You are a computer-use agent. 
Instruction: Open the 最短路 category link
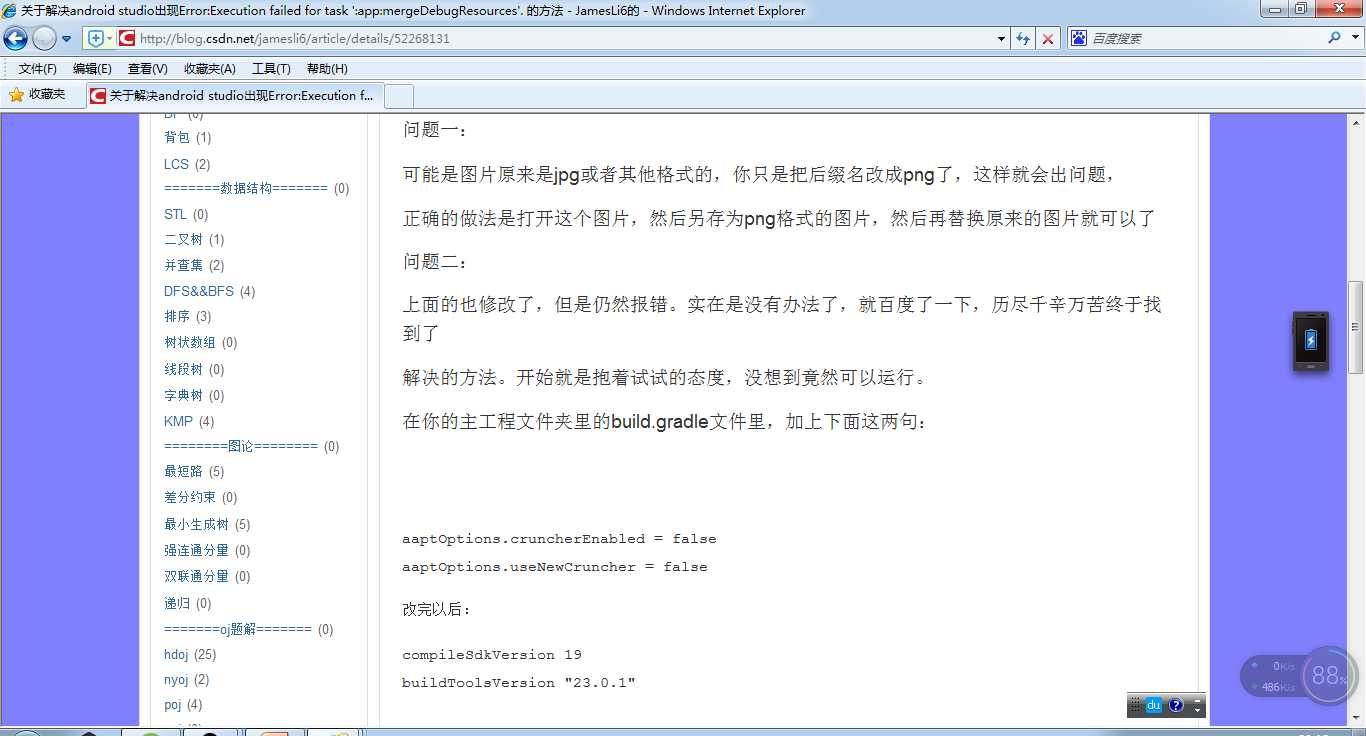click(x=183, y=471)
